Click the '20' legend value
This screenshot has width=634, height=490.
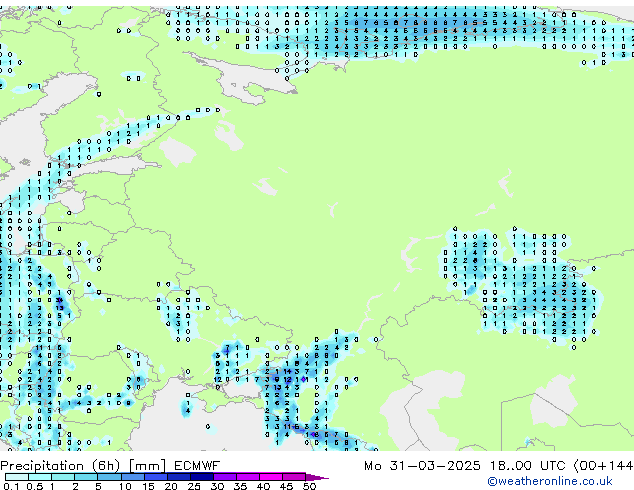point(171,486)
